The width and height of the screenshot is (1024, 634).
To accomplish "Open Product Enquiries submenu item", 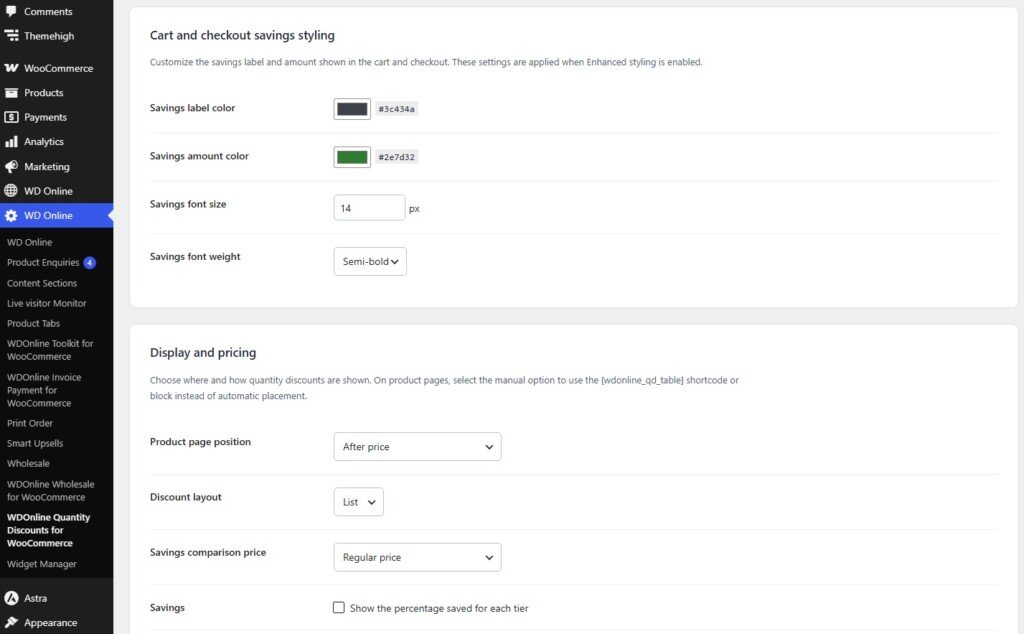I will point(43,262).
